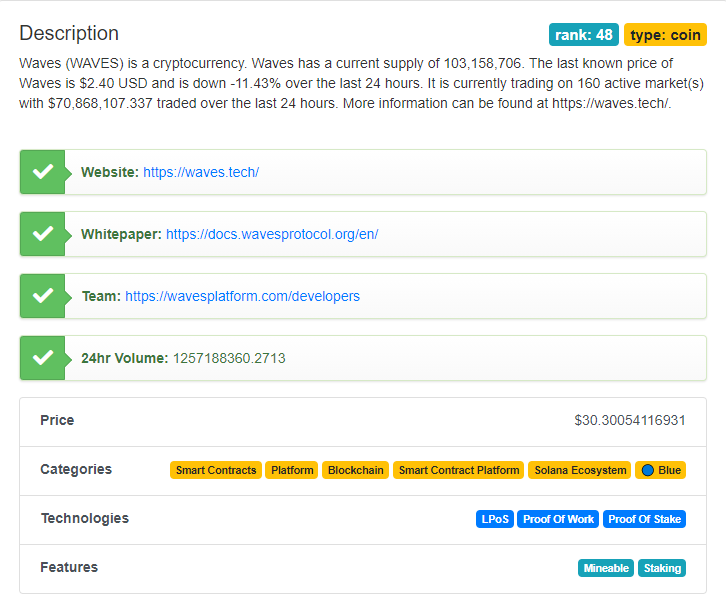Select the LPoS technology tag
The image size is (726, 611).
click(494, 519)
